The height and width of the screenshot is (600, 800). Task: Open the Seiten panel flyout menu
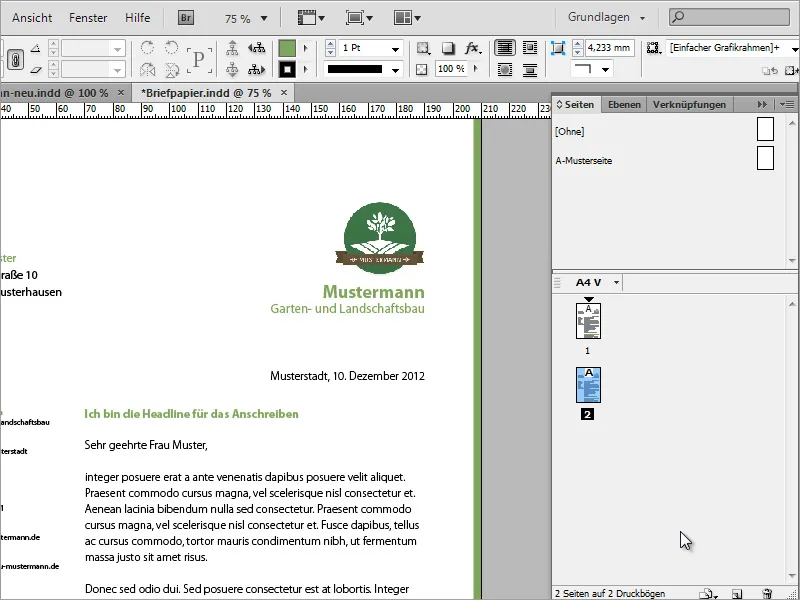tap(787, 105)
